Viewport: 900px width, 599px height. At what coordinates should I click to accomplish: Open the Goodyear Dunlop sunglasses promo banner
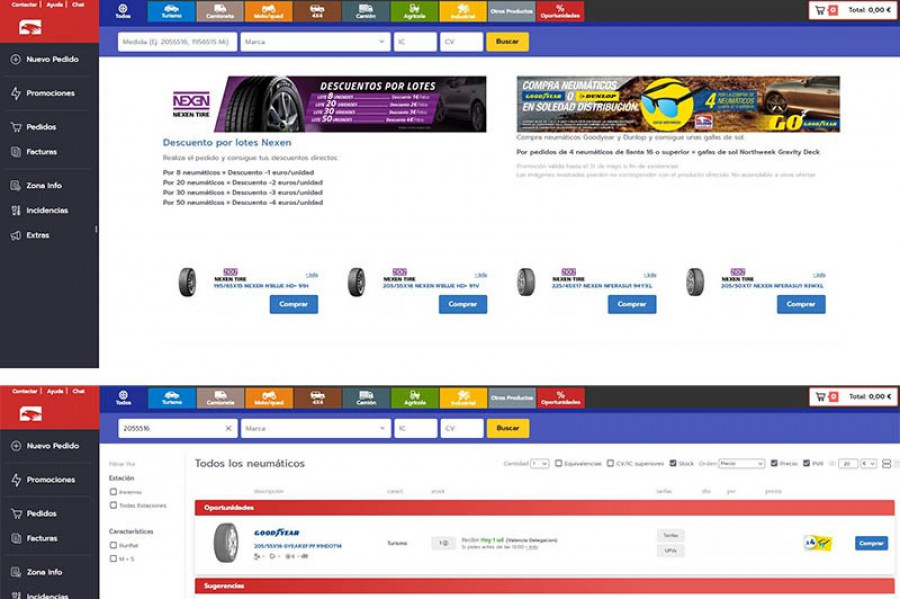tap(678, 104)
